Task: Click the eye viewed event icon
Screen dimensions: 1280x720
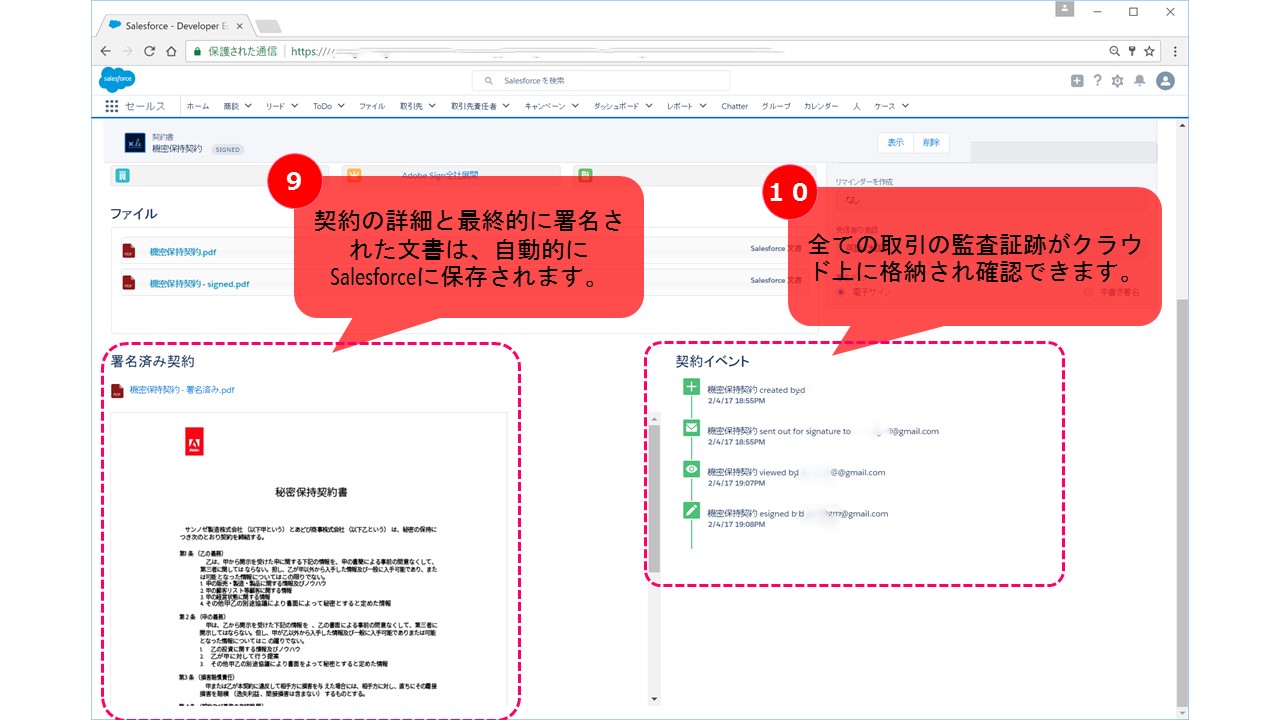Action: [691, 469]
